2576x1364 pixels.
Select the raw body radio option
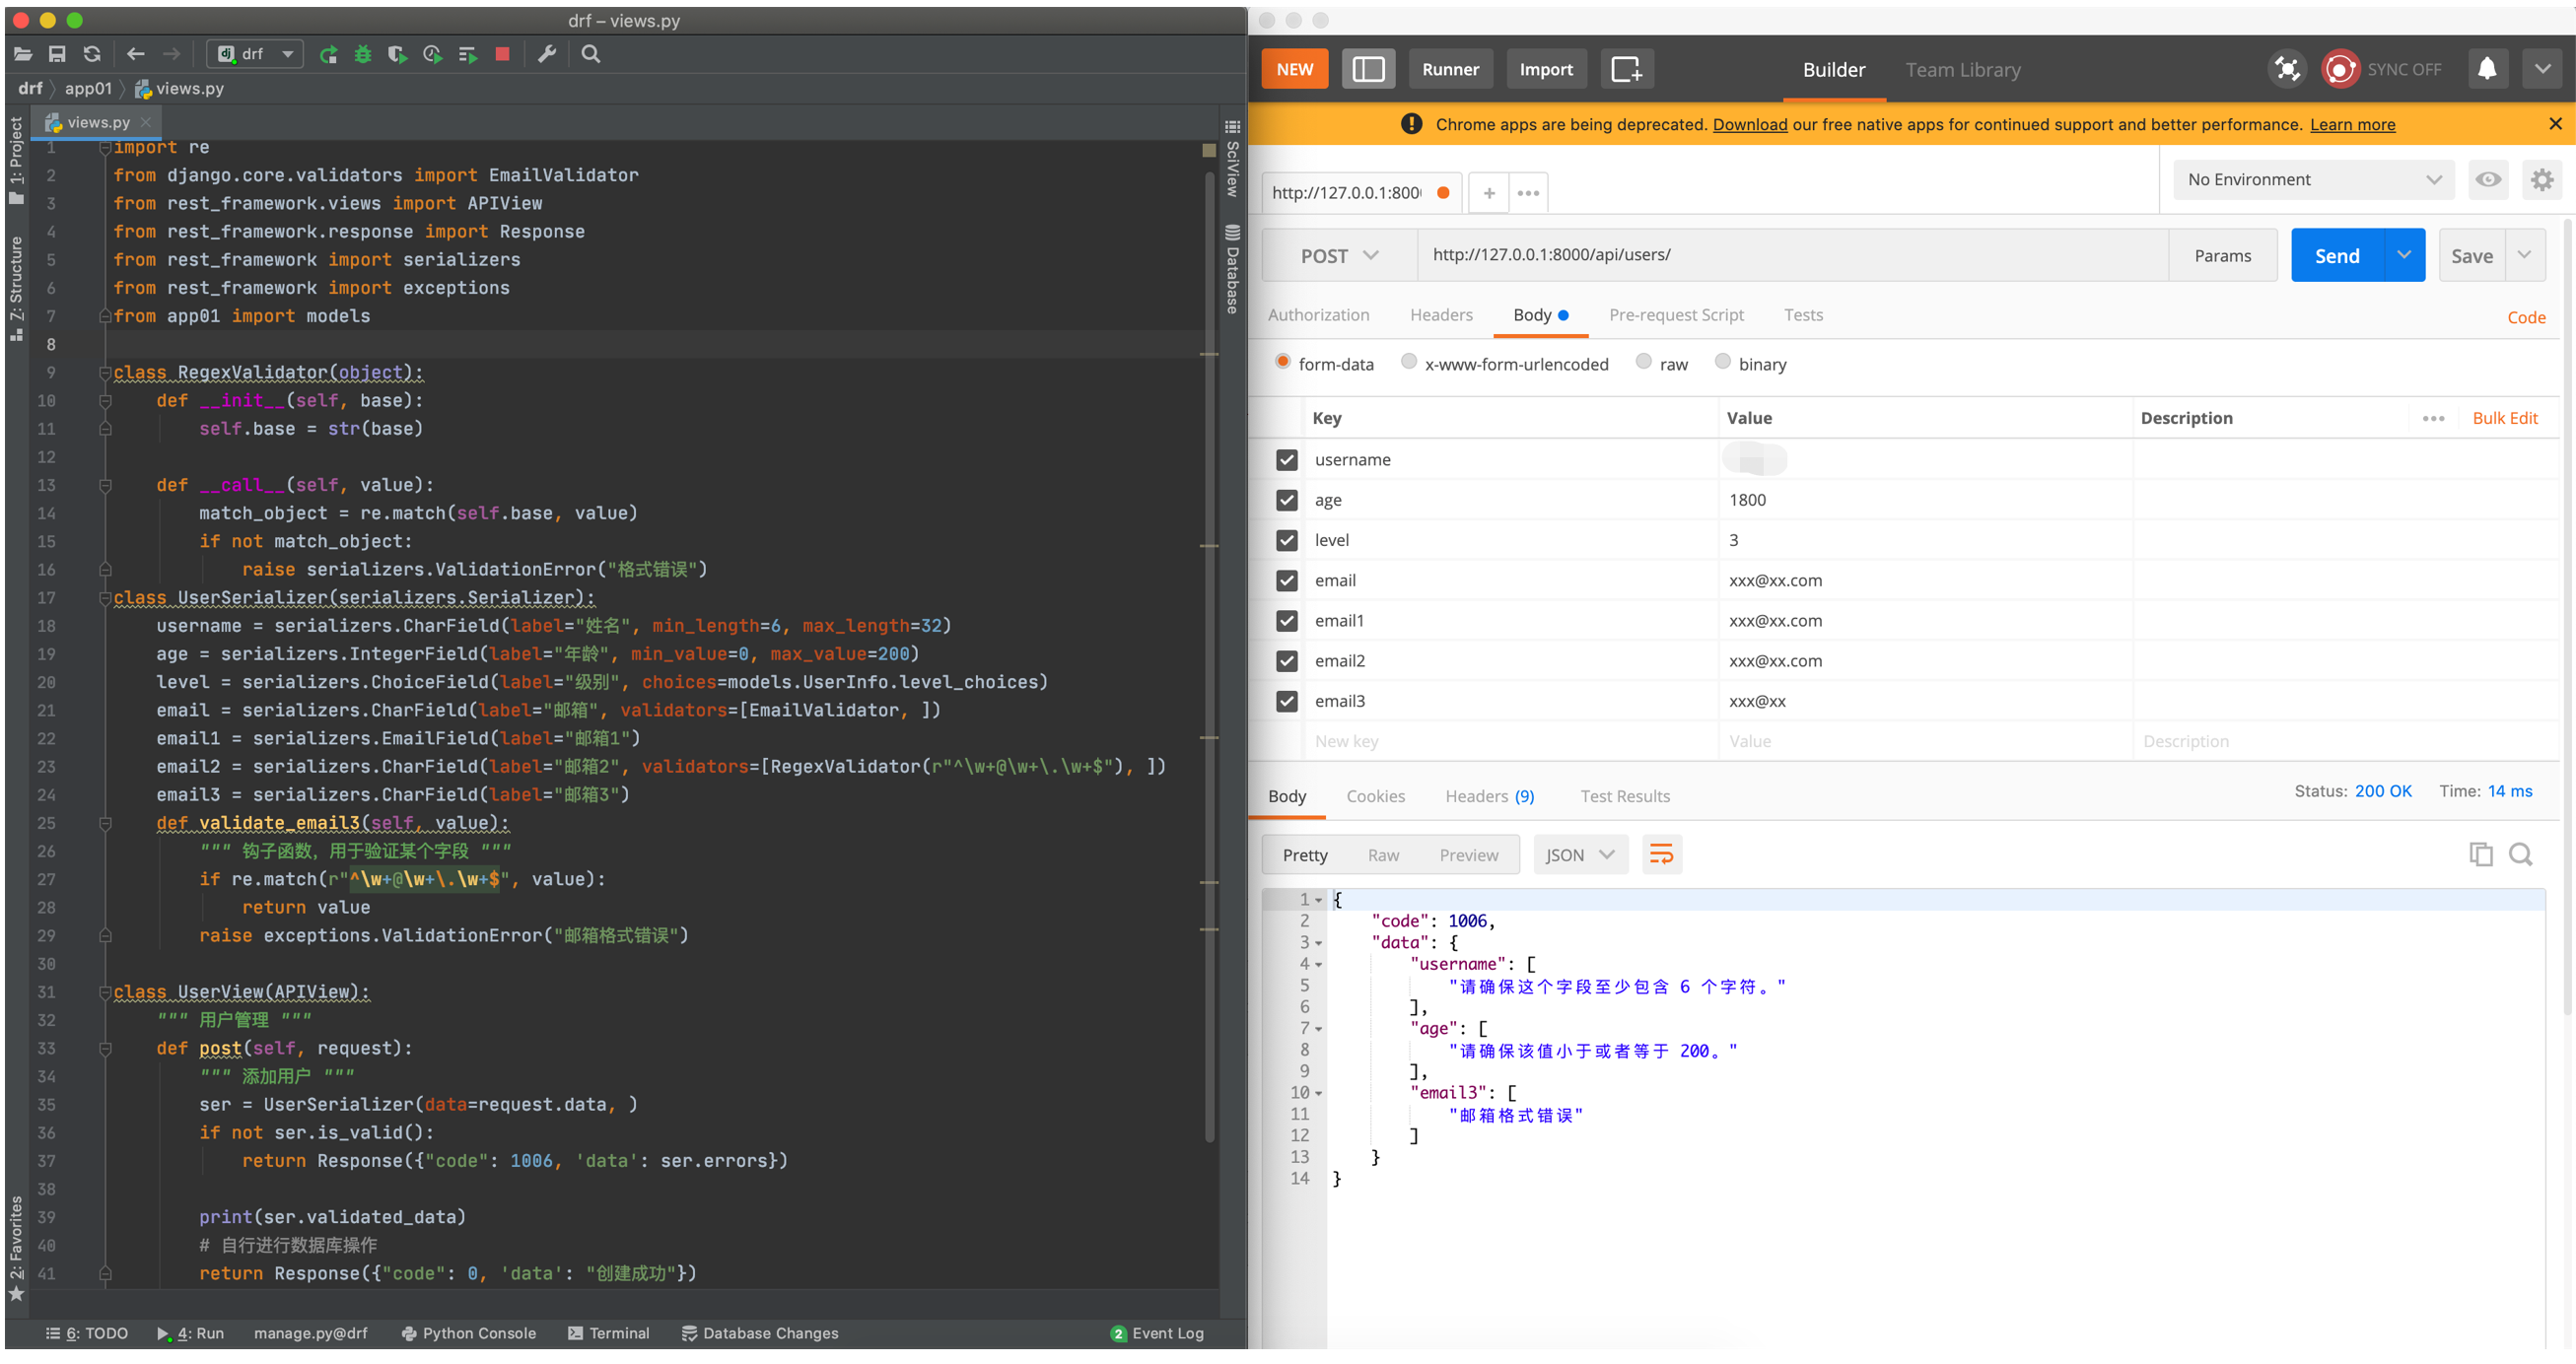(x=1643, y=362)
